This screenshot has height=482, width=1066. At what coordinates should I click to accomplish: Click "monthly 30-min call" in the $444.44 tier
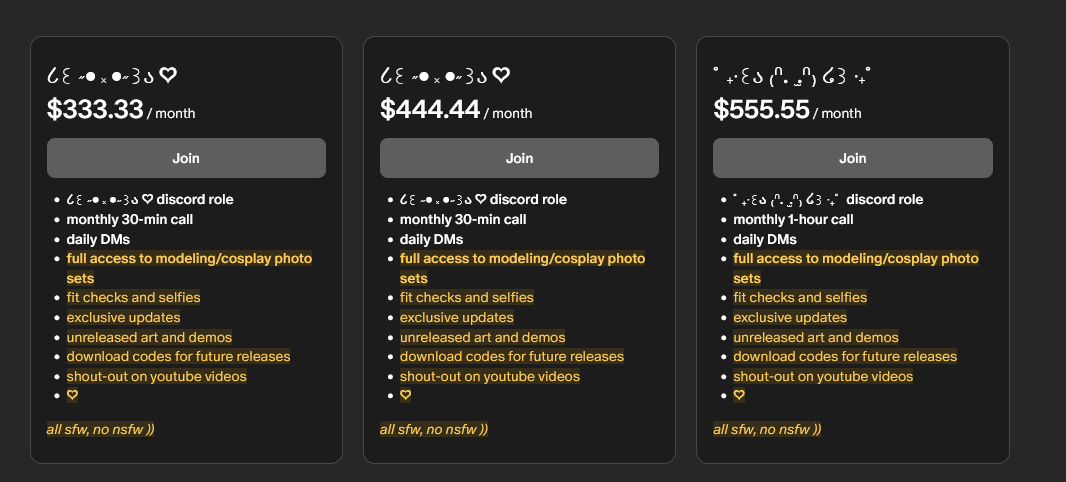(462, 219)
